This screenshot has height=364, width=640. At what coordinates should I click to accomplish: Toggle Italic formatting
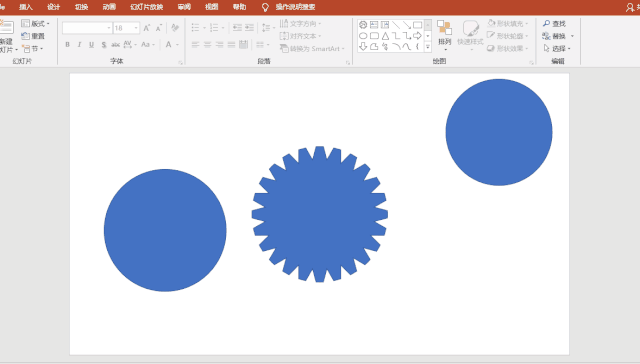80,44
